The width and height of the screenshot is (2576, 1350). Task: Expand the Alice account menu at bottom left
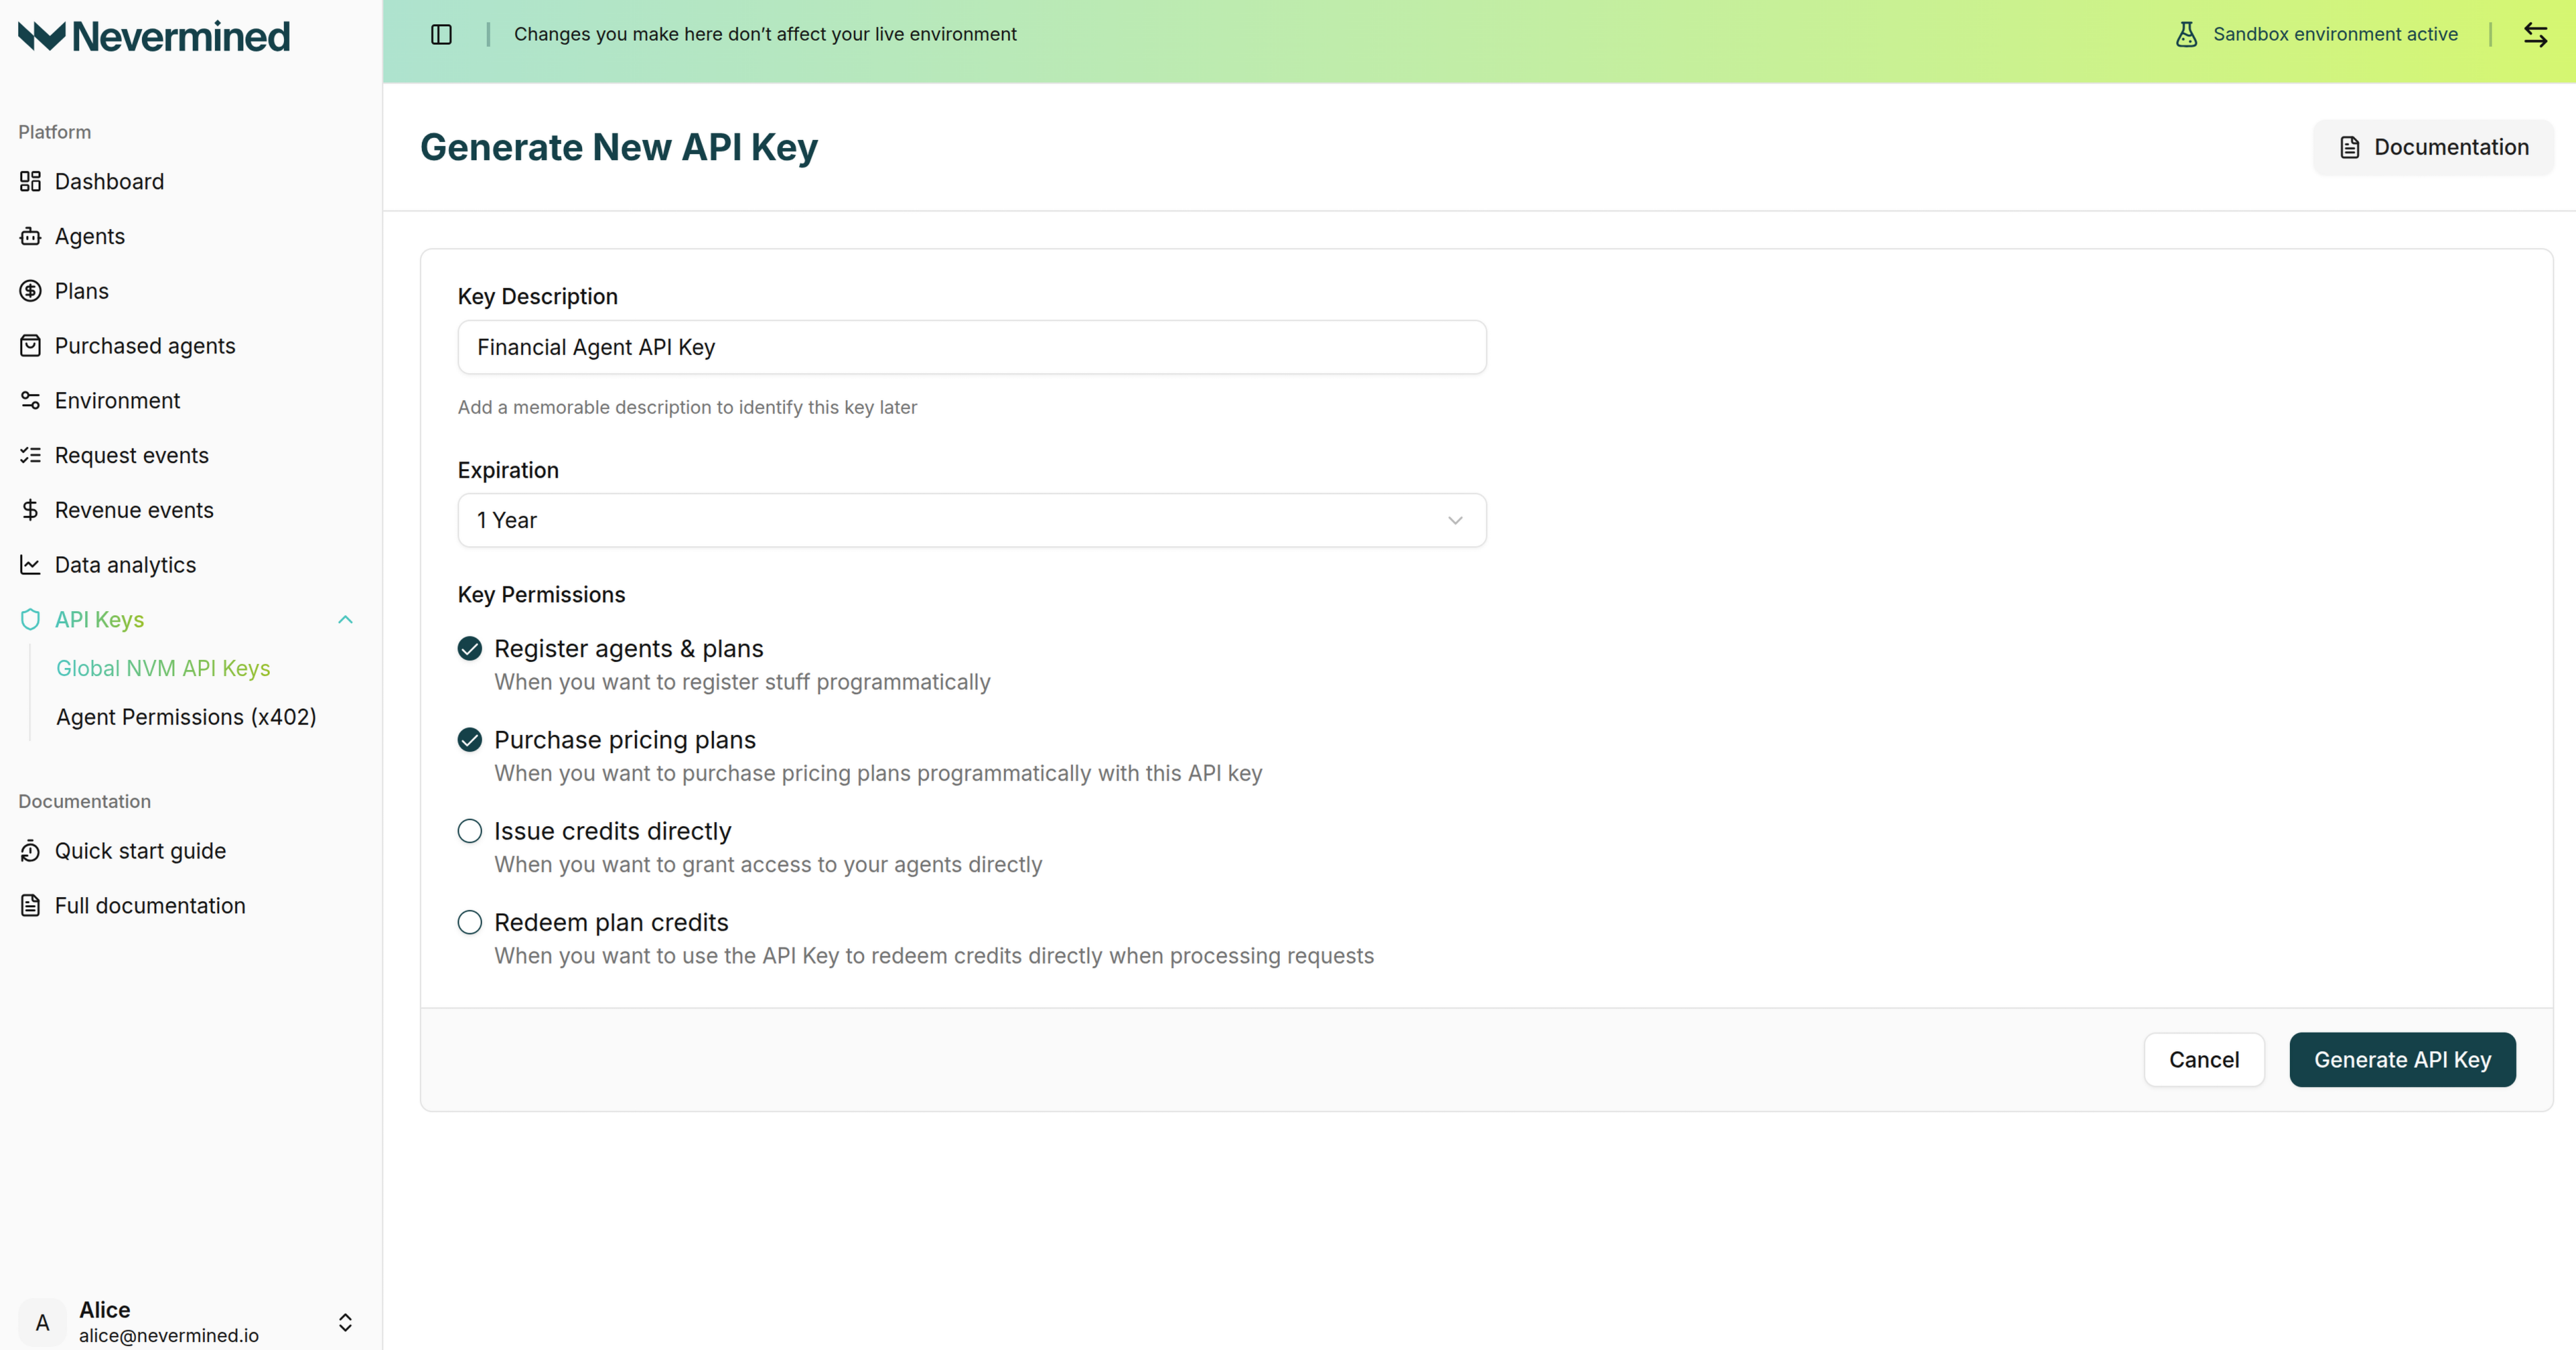click(x=345, y=1321)
